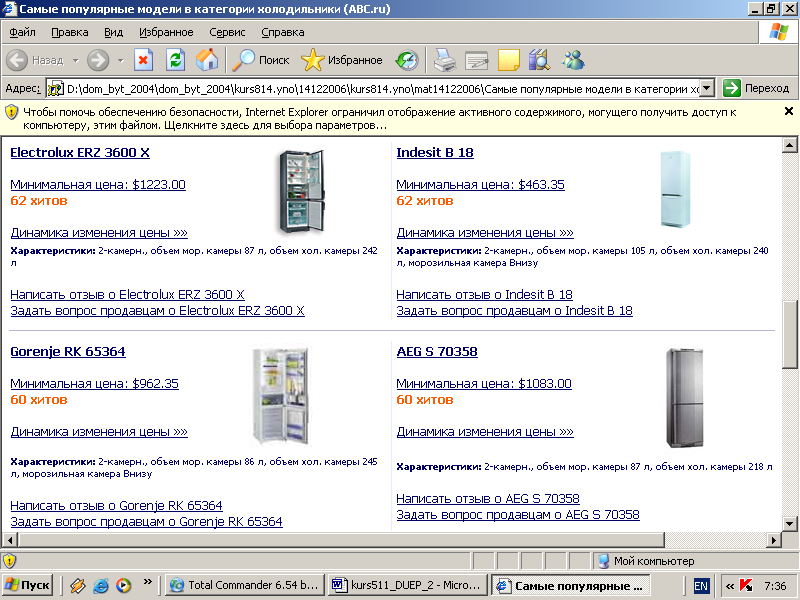Open Messenger people icon
800x600 pixels.
pyautogui.click(x=573, y=60)
